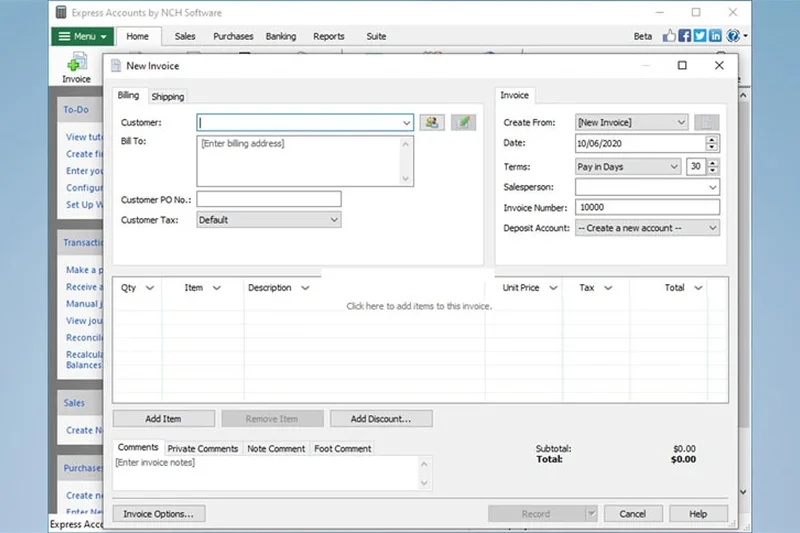Image resolution: width=800 pixels, height=533 pixels.
Task: Click the thumbs-up like icon
Action: 669,36
